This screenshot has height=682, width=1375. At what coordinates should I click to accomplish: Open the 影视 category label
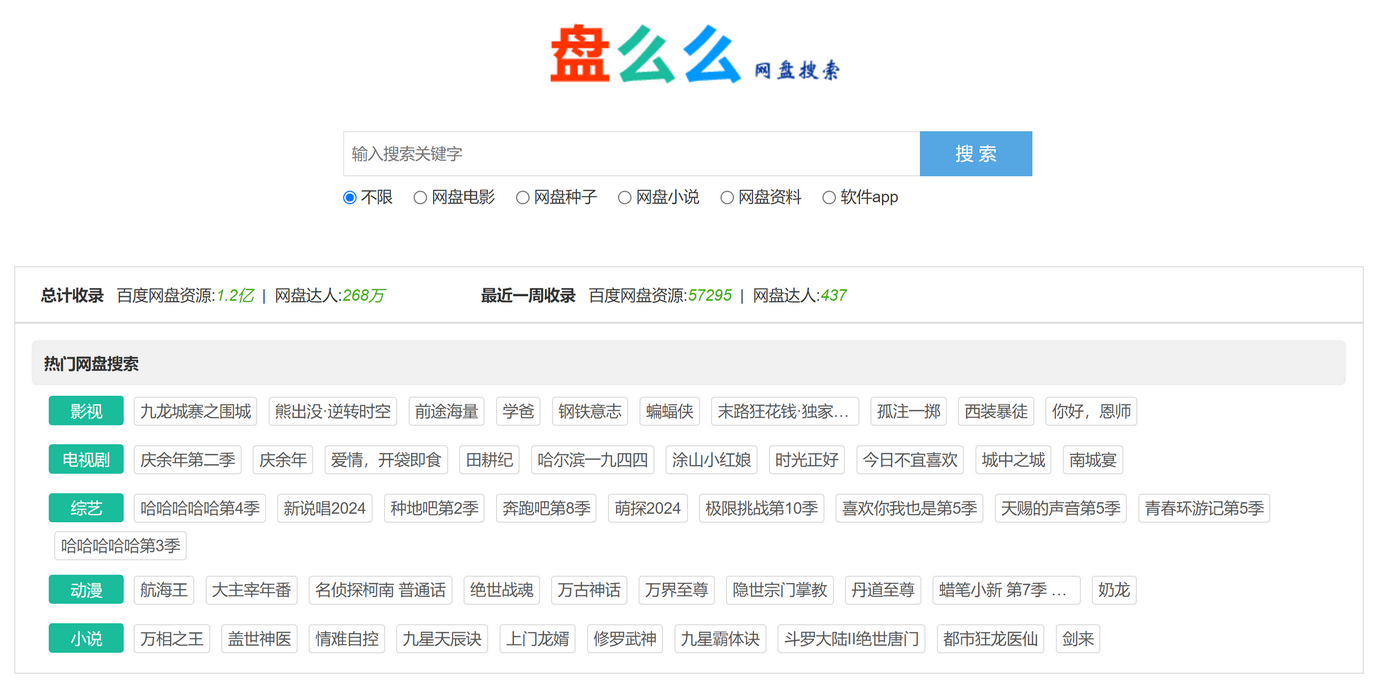click(85, 411)
